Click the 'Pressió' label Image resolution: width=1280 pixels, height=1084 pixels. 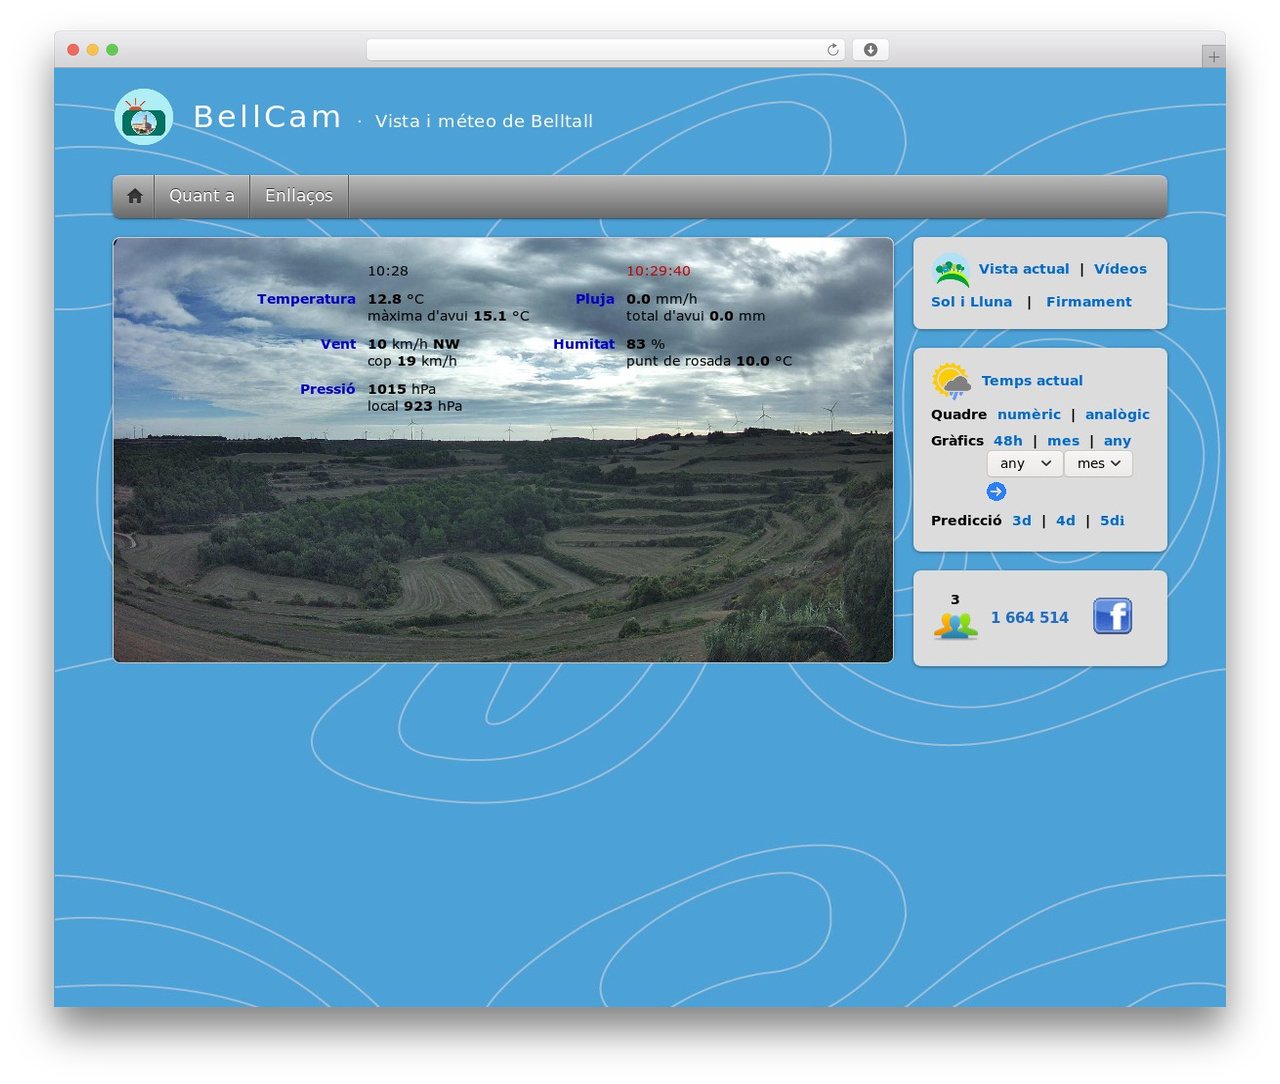click(327, 389)
